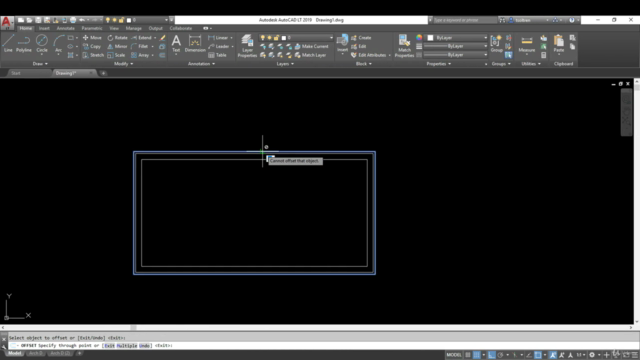Switch to the Annotate ribbon tab
The width and height of the screenshot is (640, 360).
coord(65,28)
